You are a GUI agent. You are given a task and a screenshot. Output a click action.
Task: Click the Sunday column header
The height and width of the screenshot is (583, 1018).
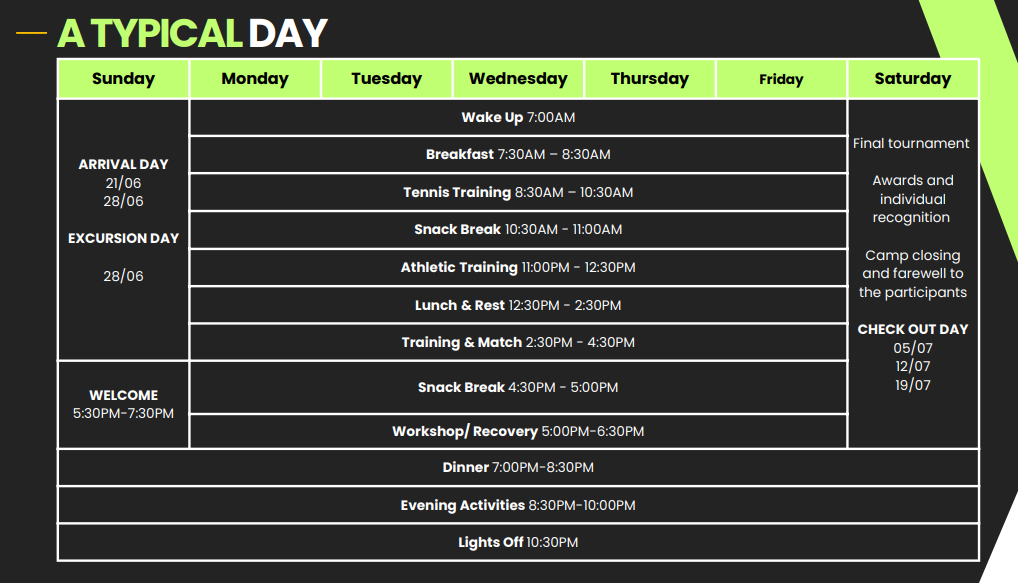coord(123,79)
